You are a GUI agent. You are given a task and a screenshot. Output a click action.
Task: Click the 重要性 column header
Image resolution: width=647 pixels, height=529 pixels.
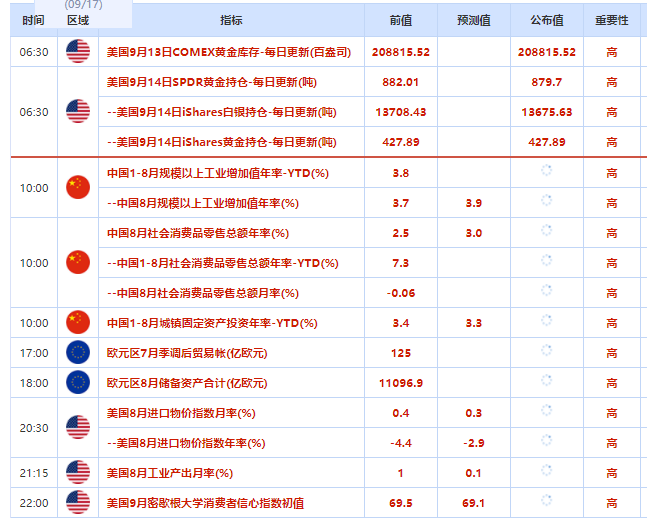(x=612, y=20)
